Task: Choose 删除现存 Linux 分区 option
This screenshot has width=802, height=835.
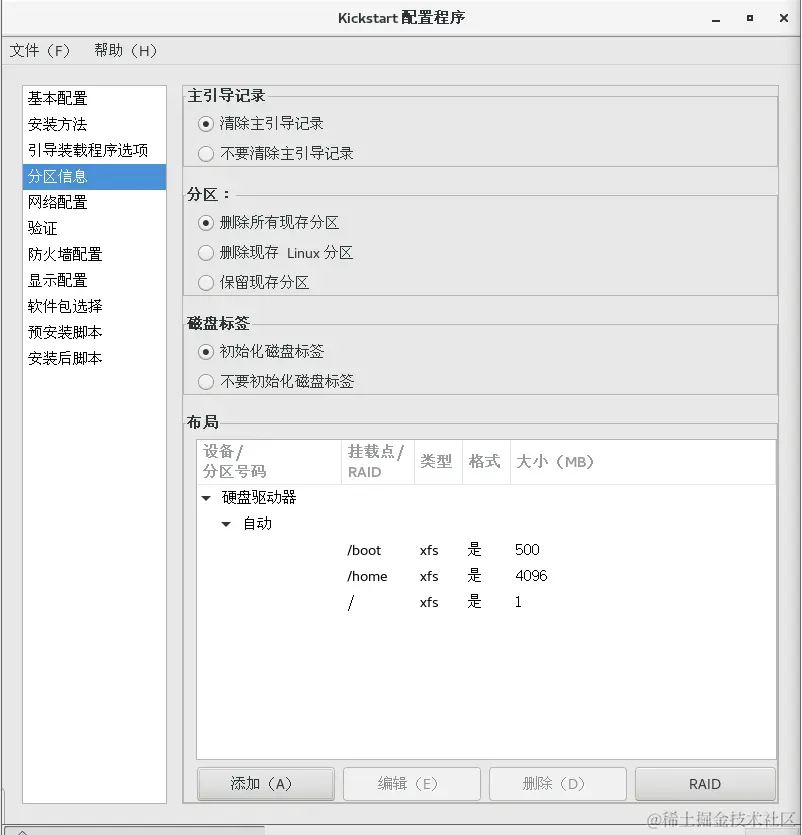Action: coord(206,253)
